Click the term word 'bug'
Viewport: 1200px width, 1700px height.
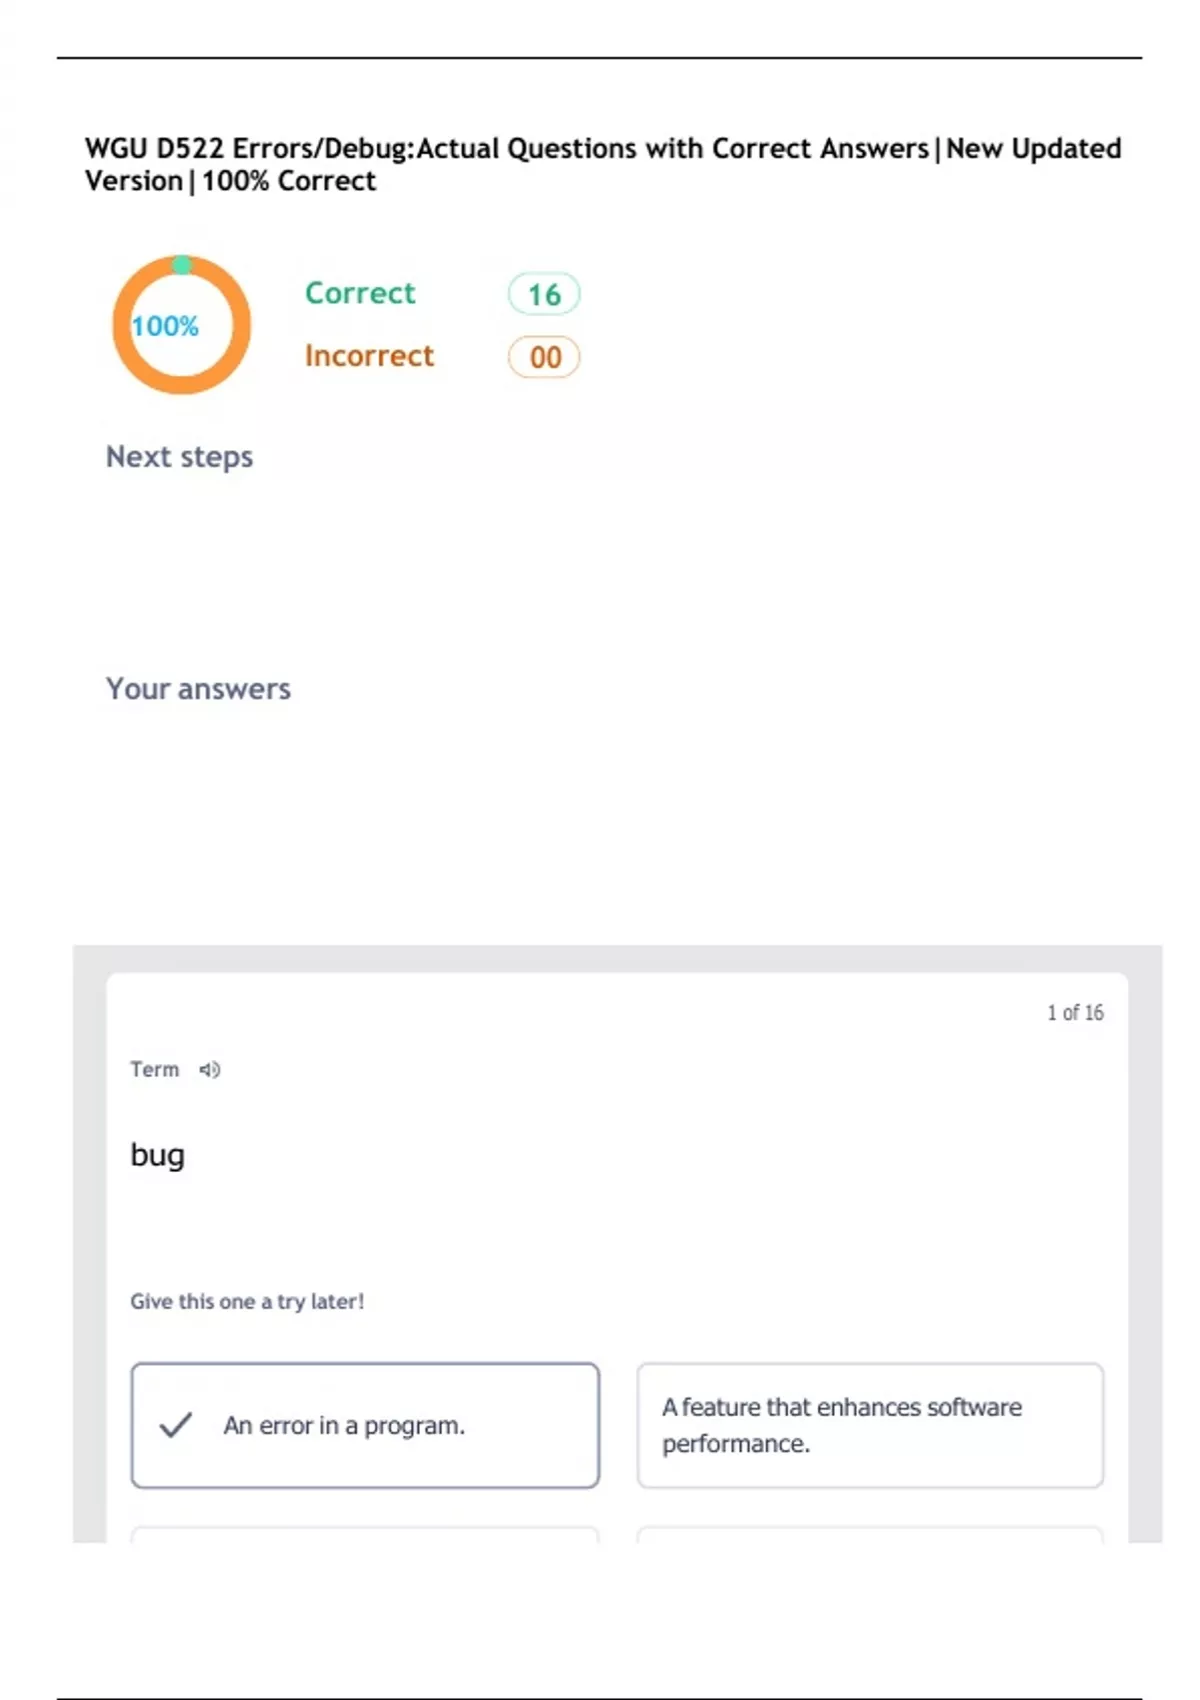[x=158, y=1155]
